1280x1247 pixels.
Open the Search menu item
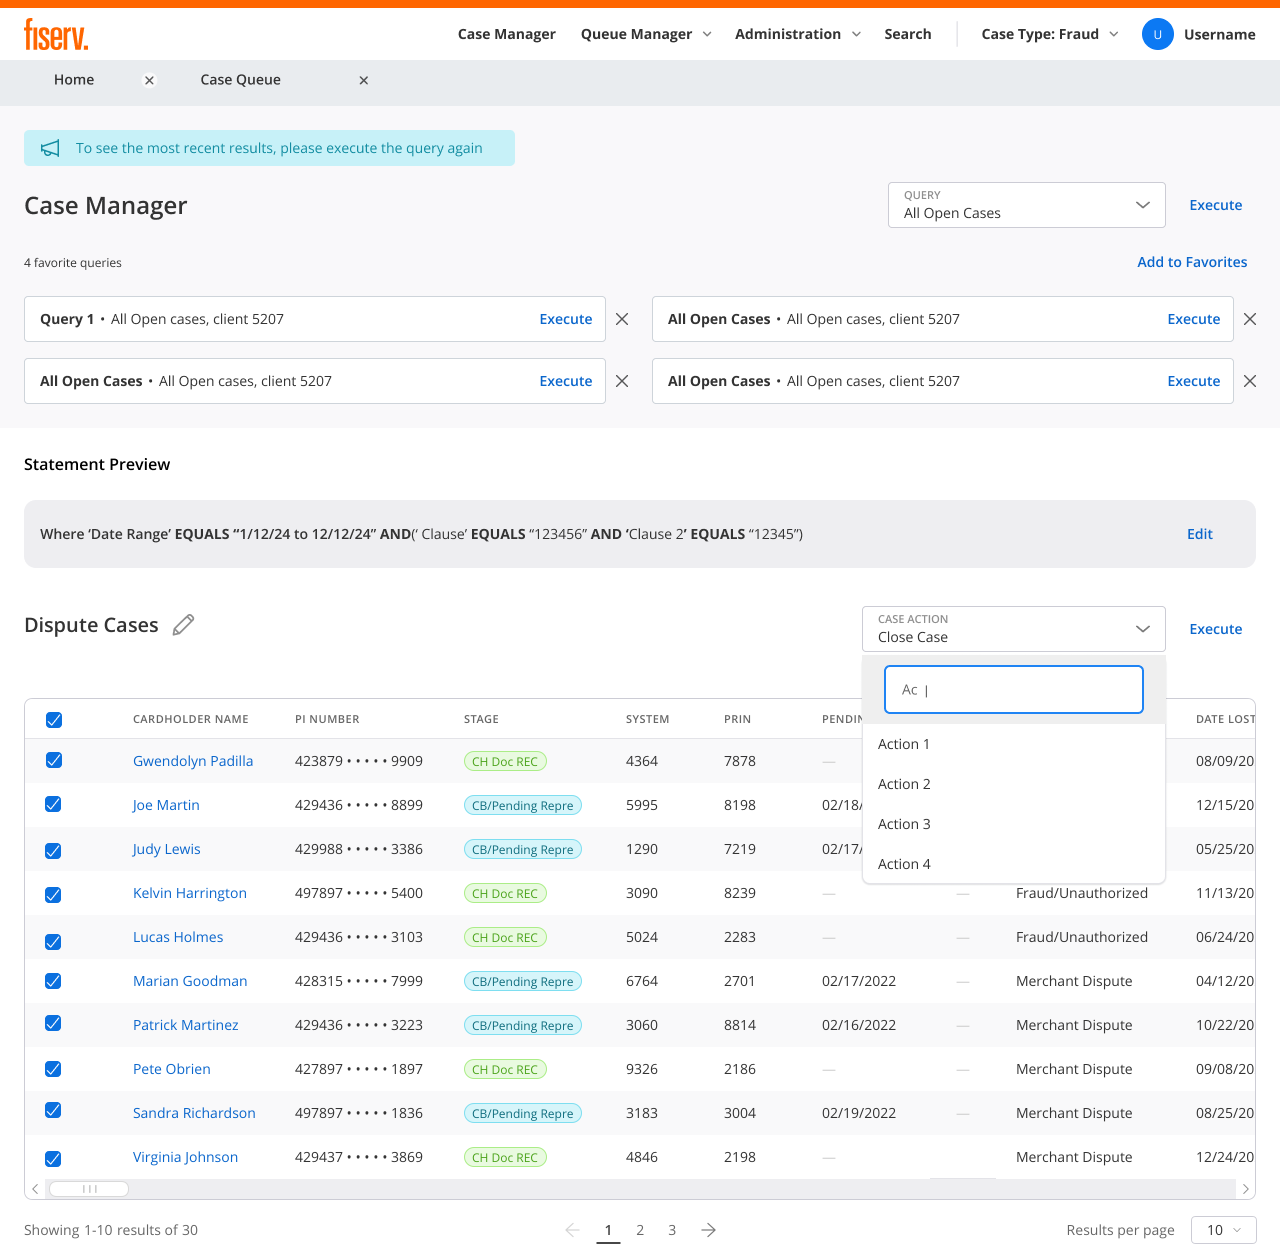click(908, 34)
